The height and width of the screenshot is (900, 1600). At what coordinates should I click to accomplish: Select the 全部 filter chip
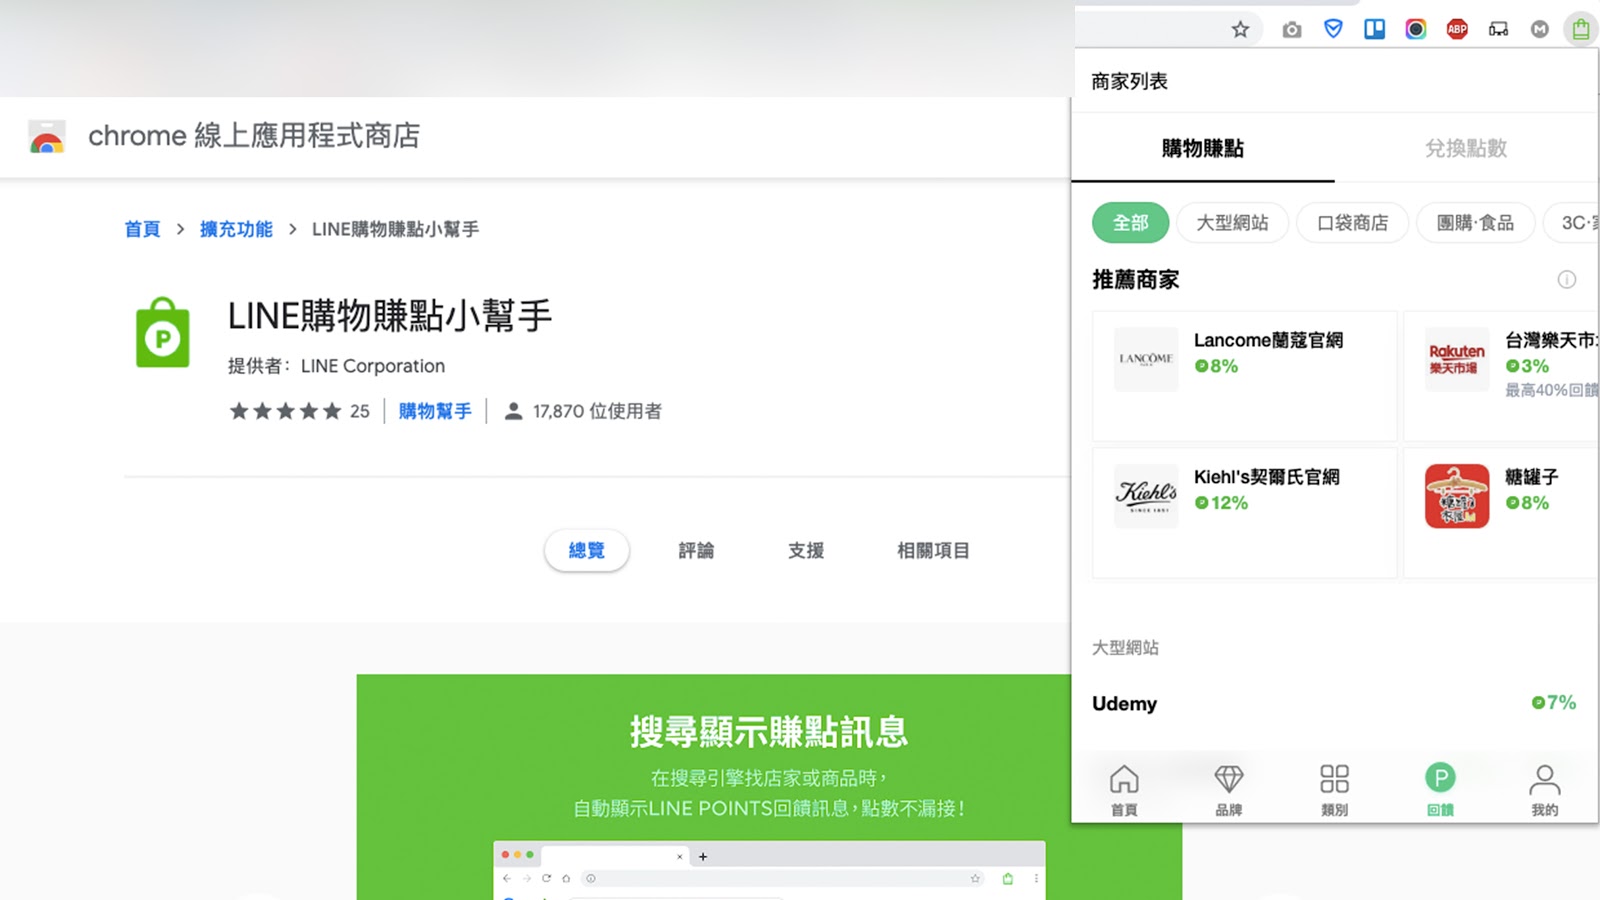pyautogui.click(x=1130, y=223)
